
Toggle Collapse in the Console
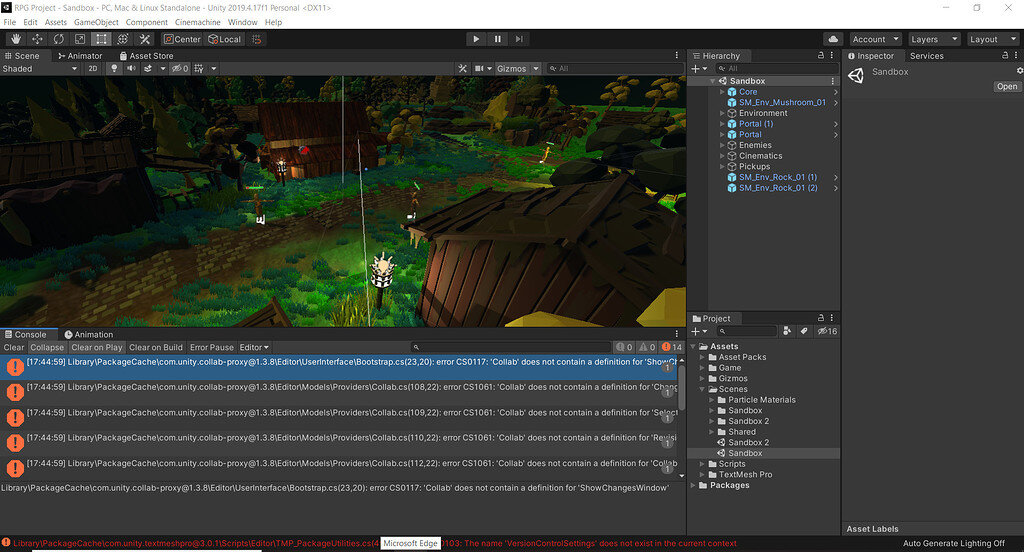point(47,347)
